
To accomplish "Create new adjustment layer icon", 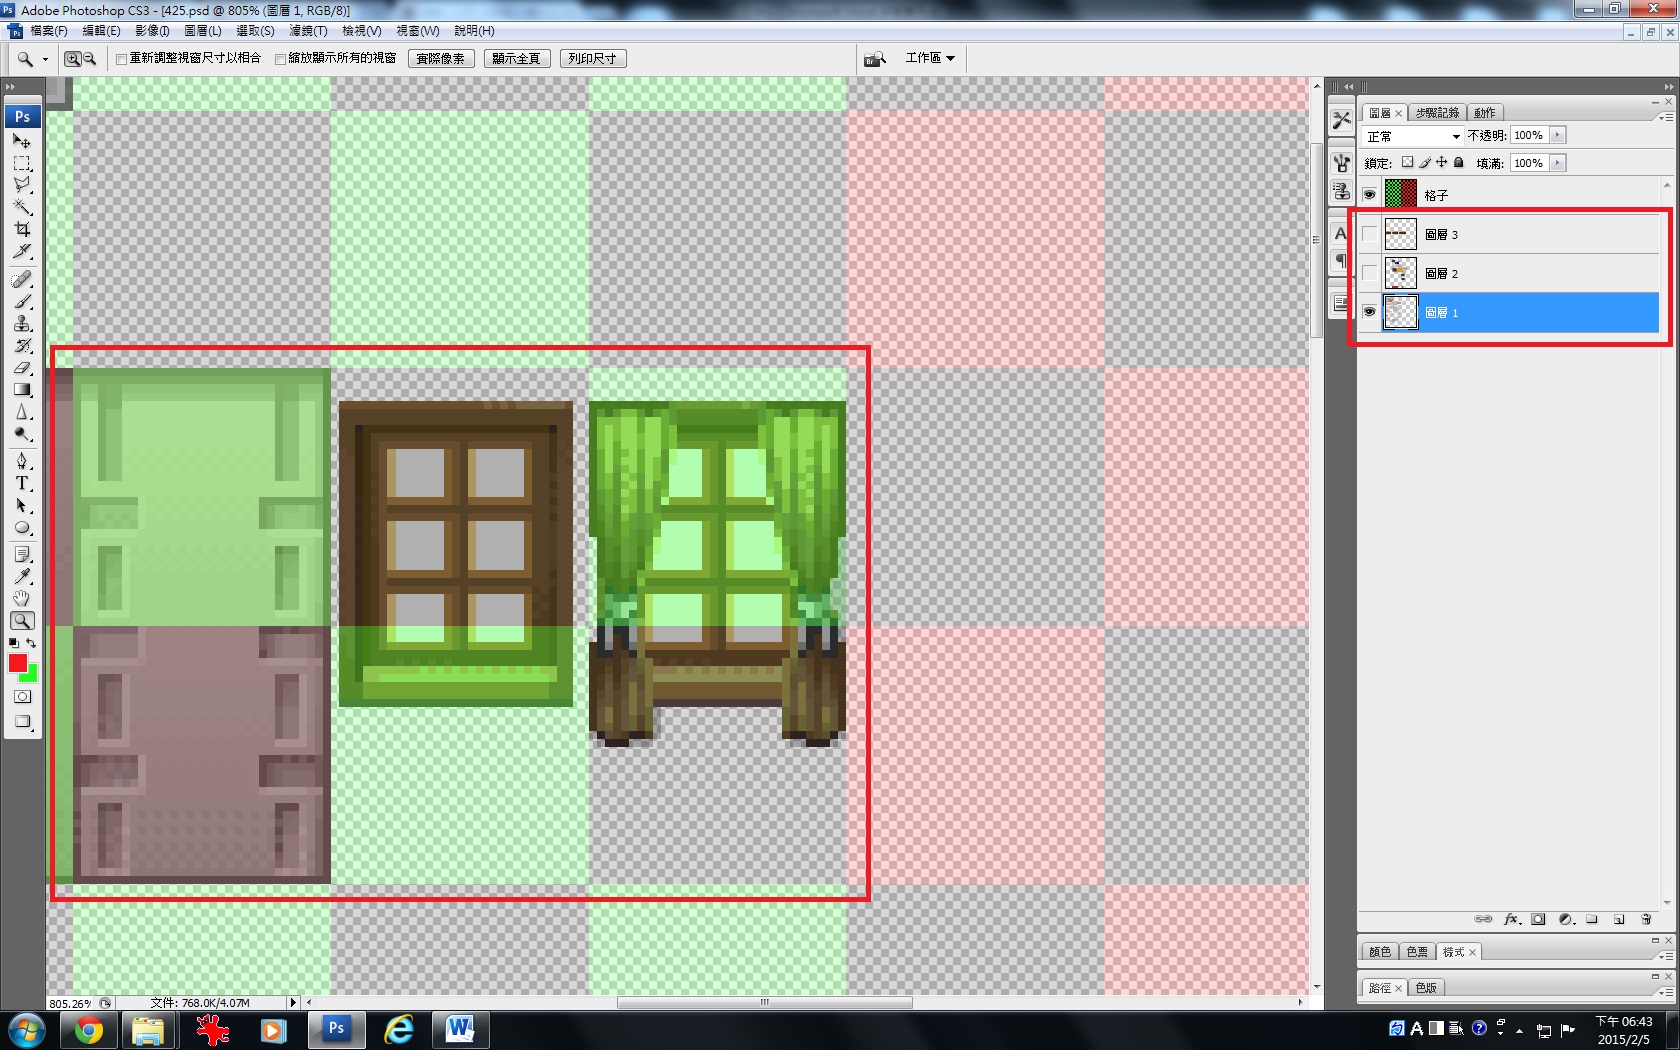I will click(x=1566, y=919).
